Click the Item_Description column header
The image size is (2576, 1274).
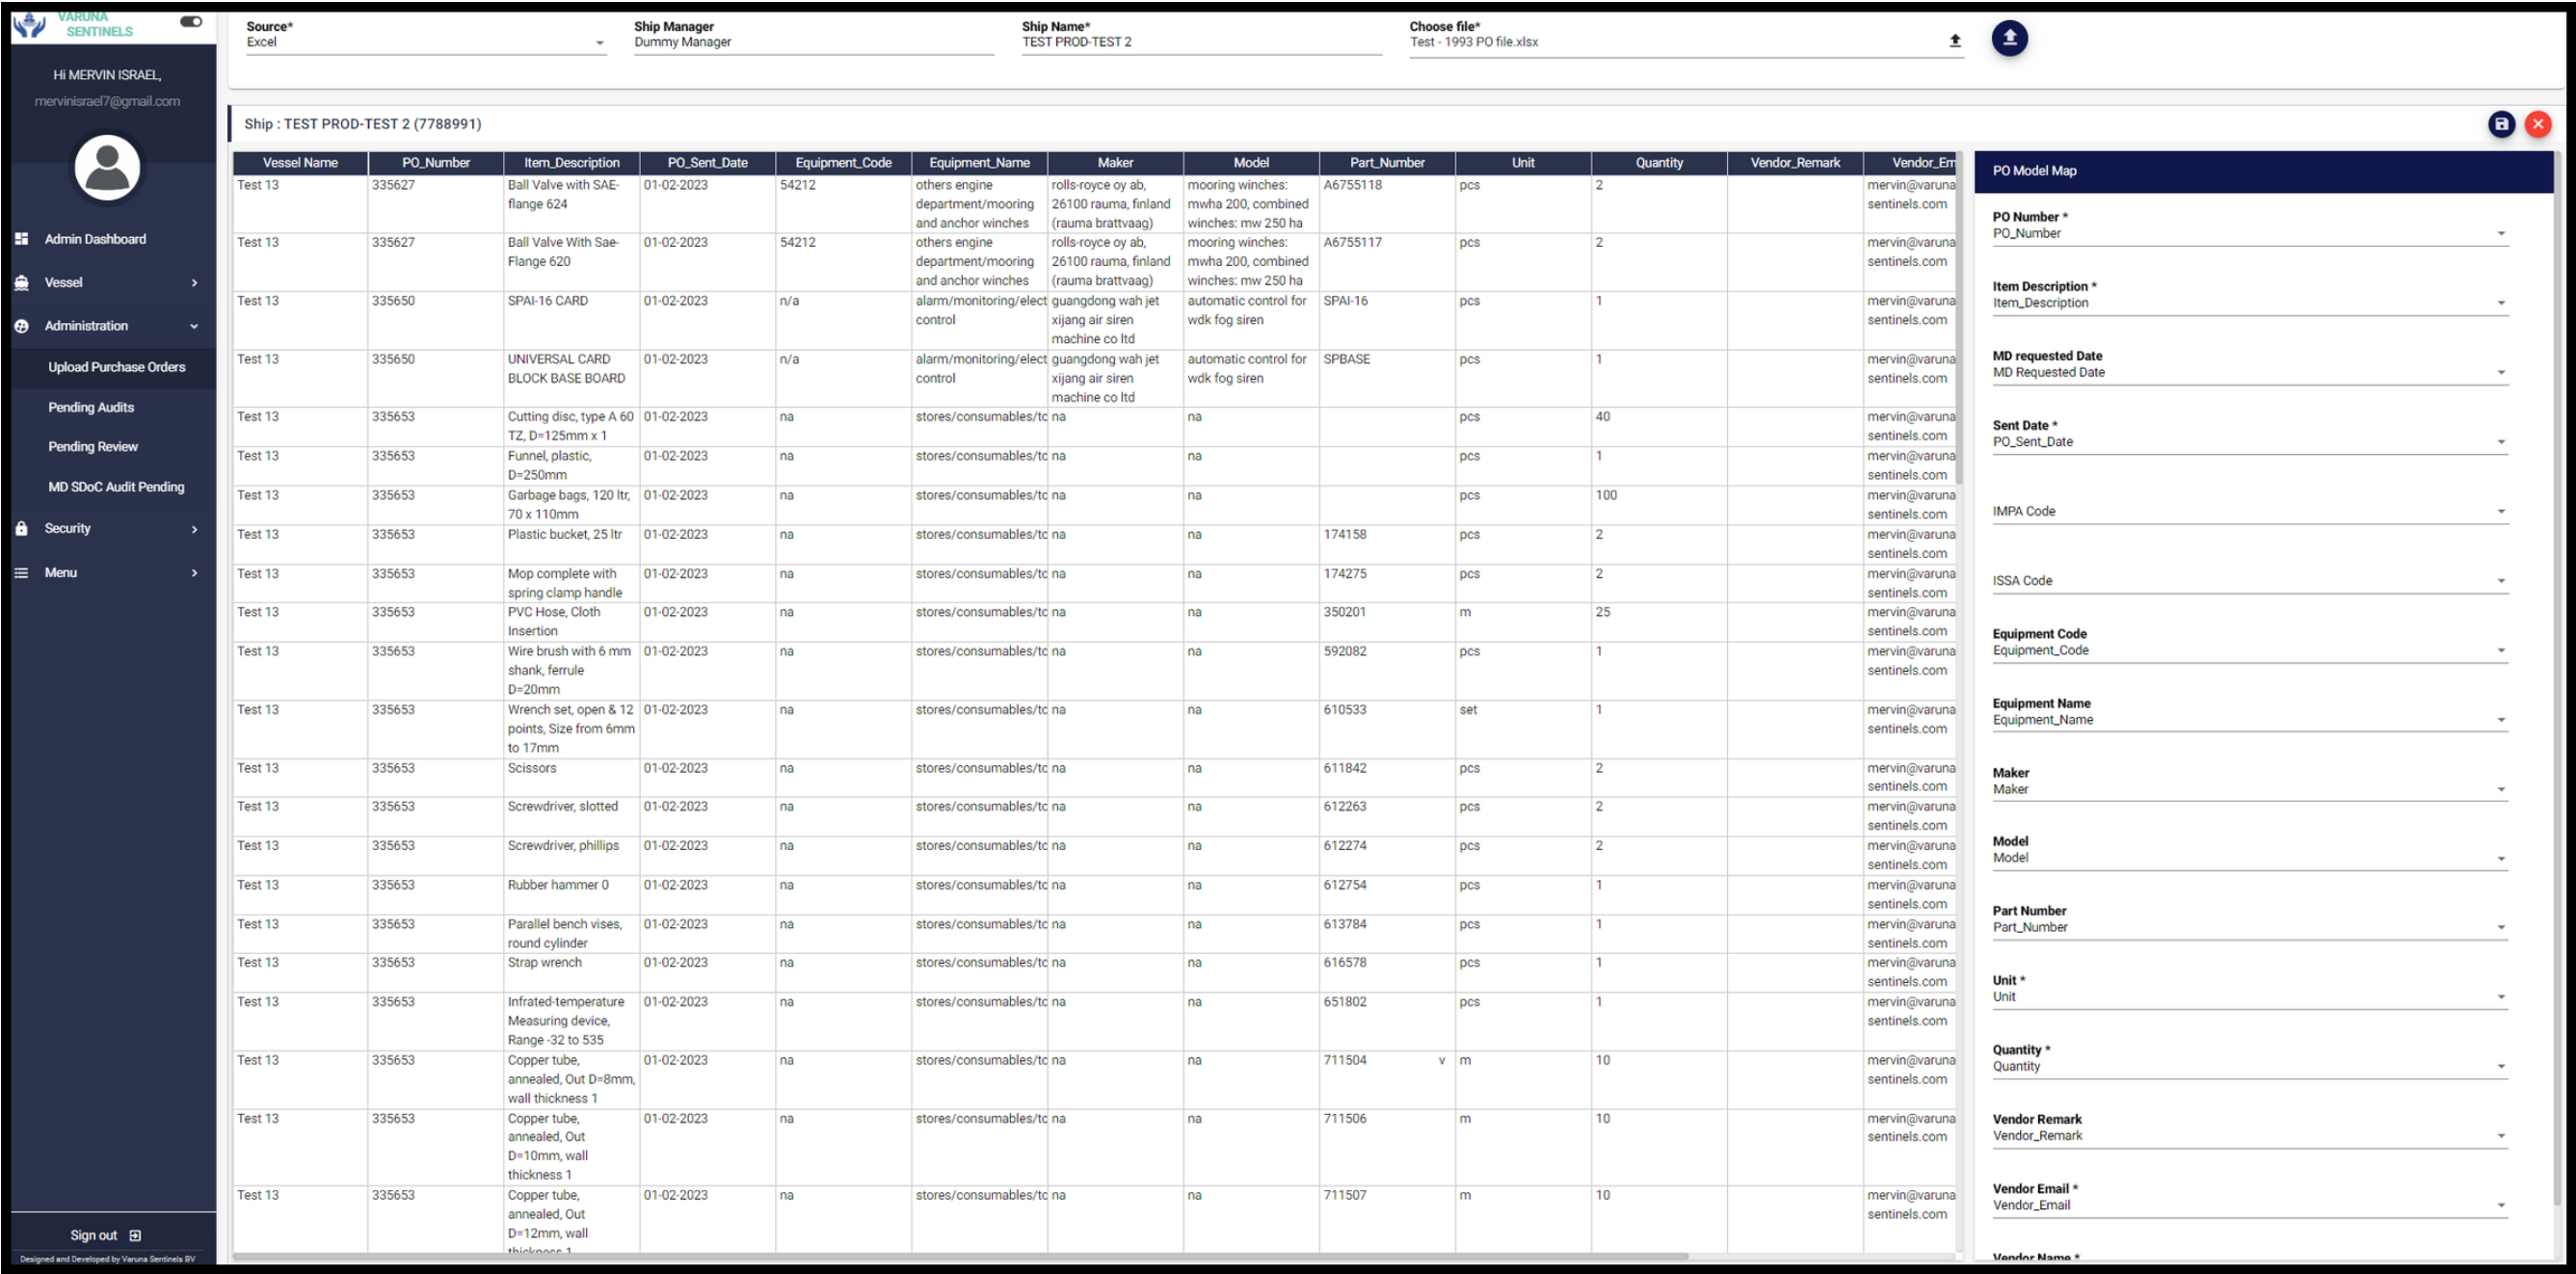click(572, 163)
